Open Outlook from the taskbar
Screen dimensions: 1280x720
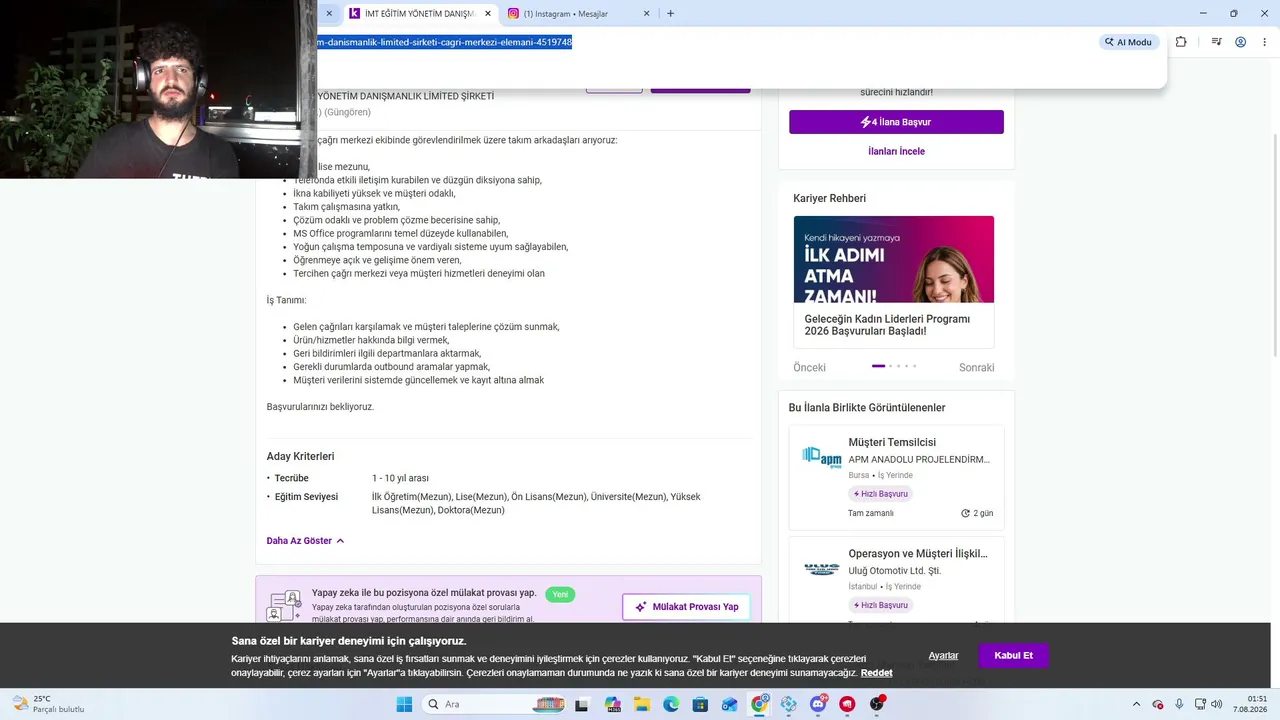coord(730,704)
